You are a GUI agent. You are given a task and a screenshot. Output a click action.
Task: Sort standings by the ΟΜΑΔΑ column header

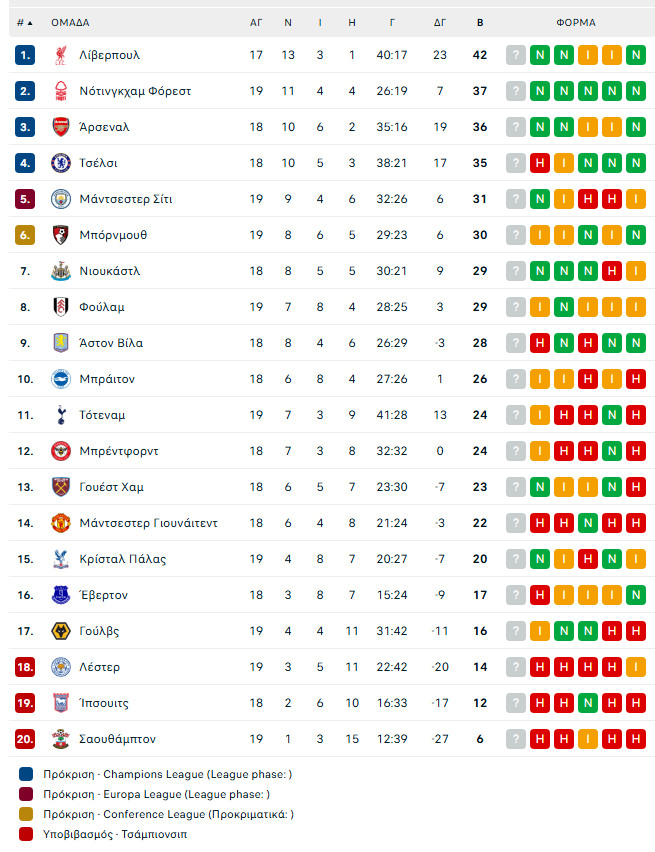click(x=70, y=22)
